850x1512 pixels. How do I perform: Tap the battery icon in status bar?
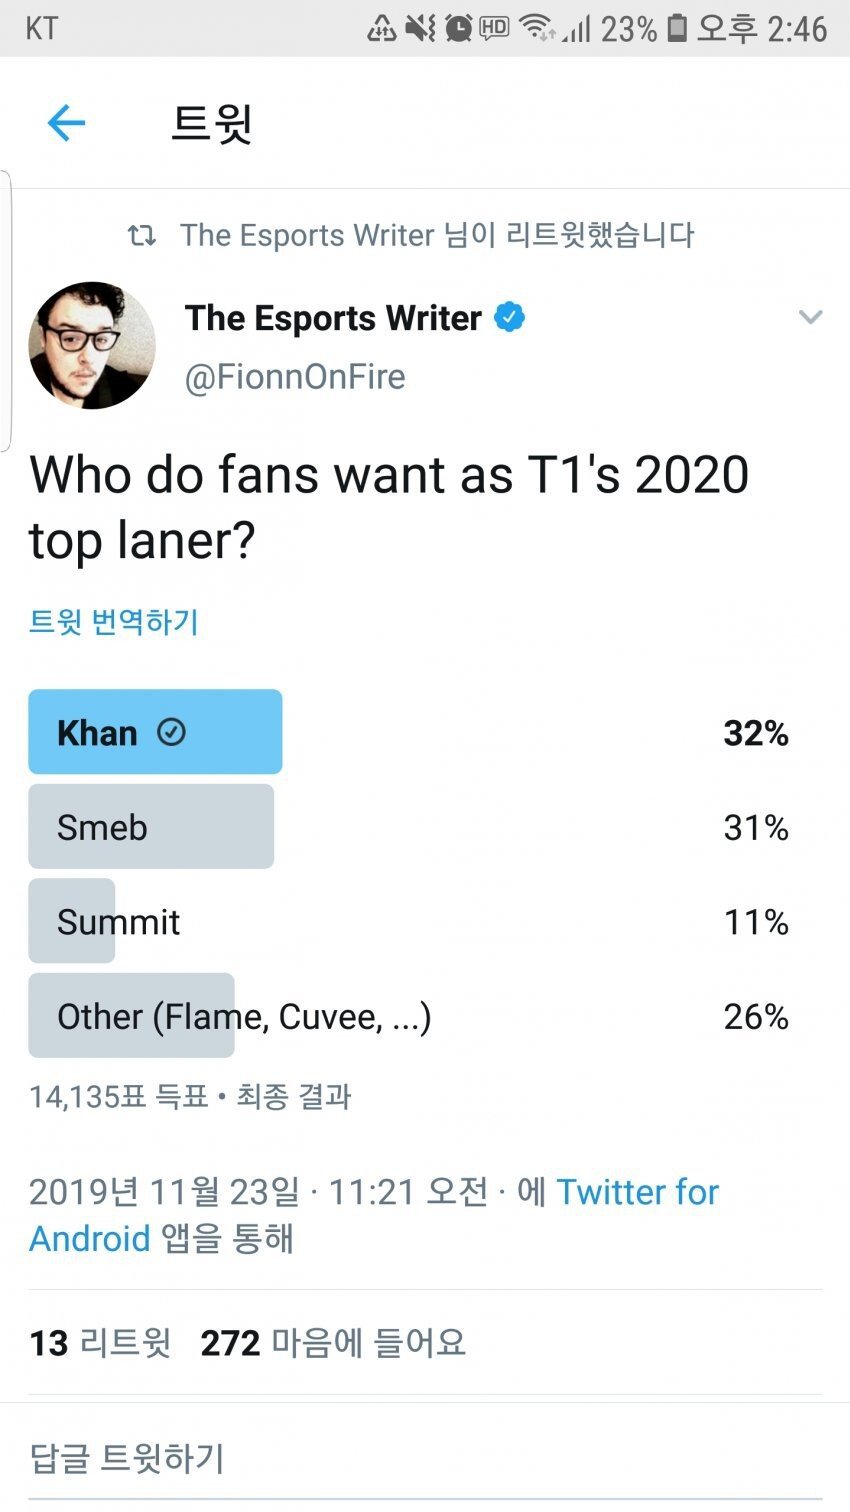[x=677, y=28]
